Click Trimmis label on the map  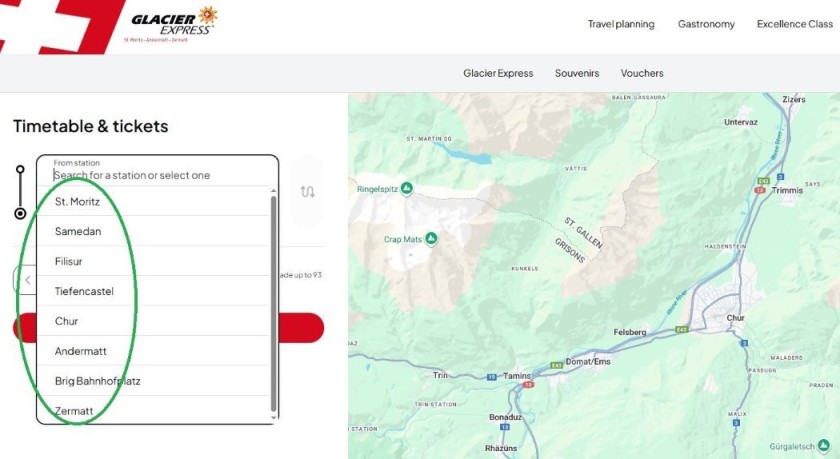tap(787, 190)
